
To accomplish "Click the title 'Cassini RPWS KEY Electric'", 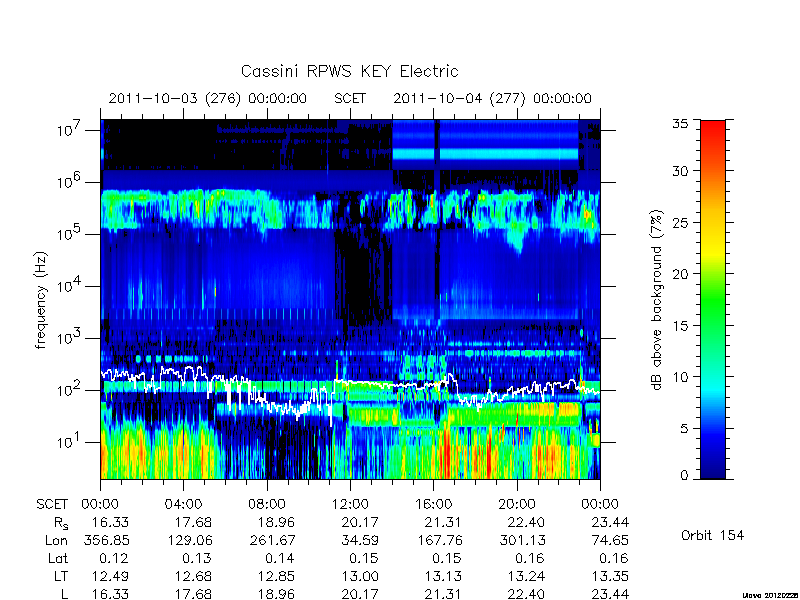I will click(x=349, y=71).
